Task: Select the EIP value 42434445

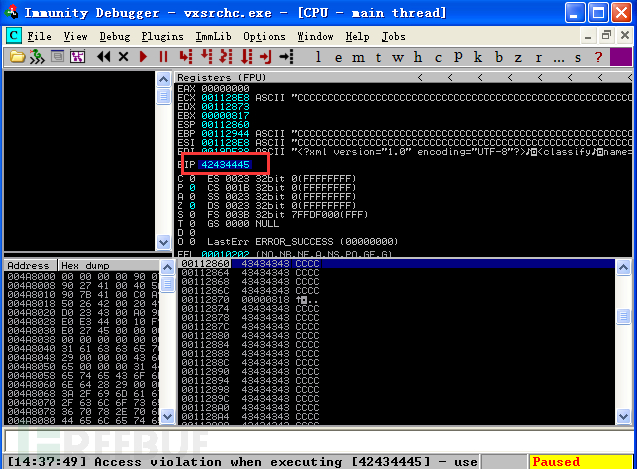Action: click(x=225, y=165)
